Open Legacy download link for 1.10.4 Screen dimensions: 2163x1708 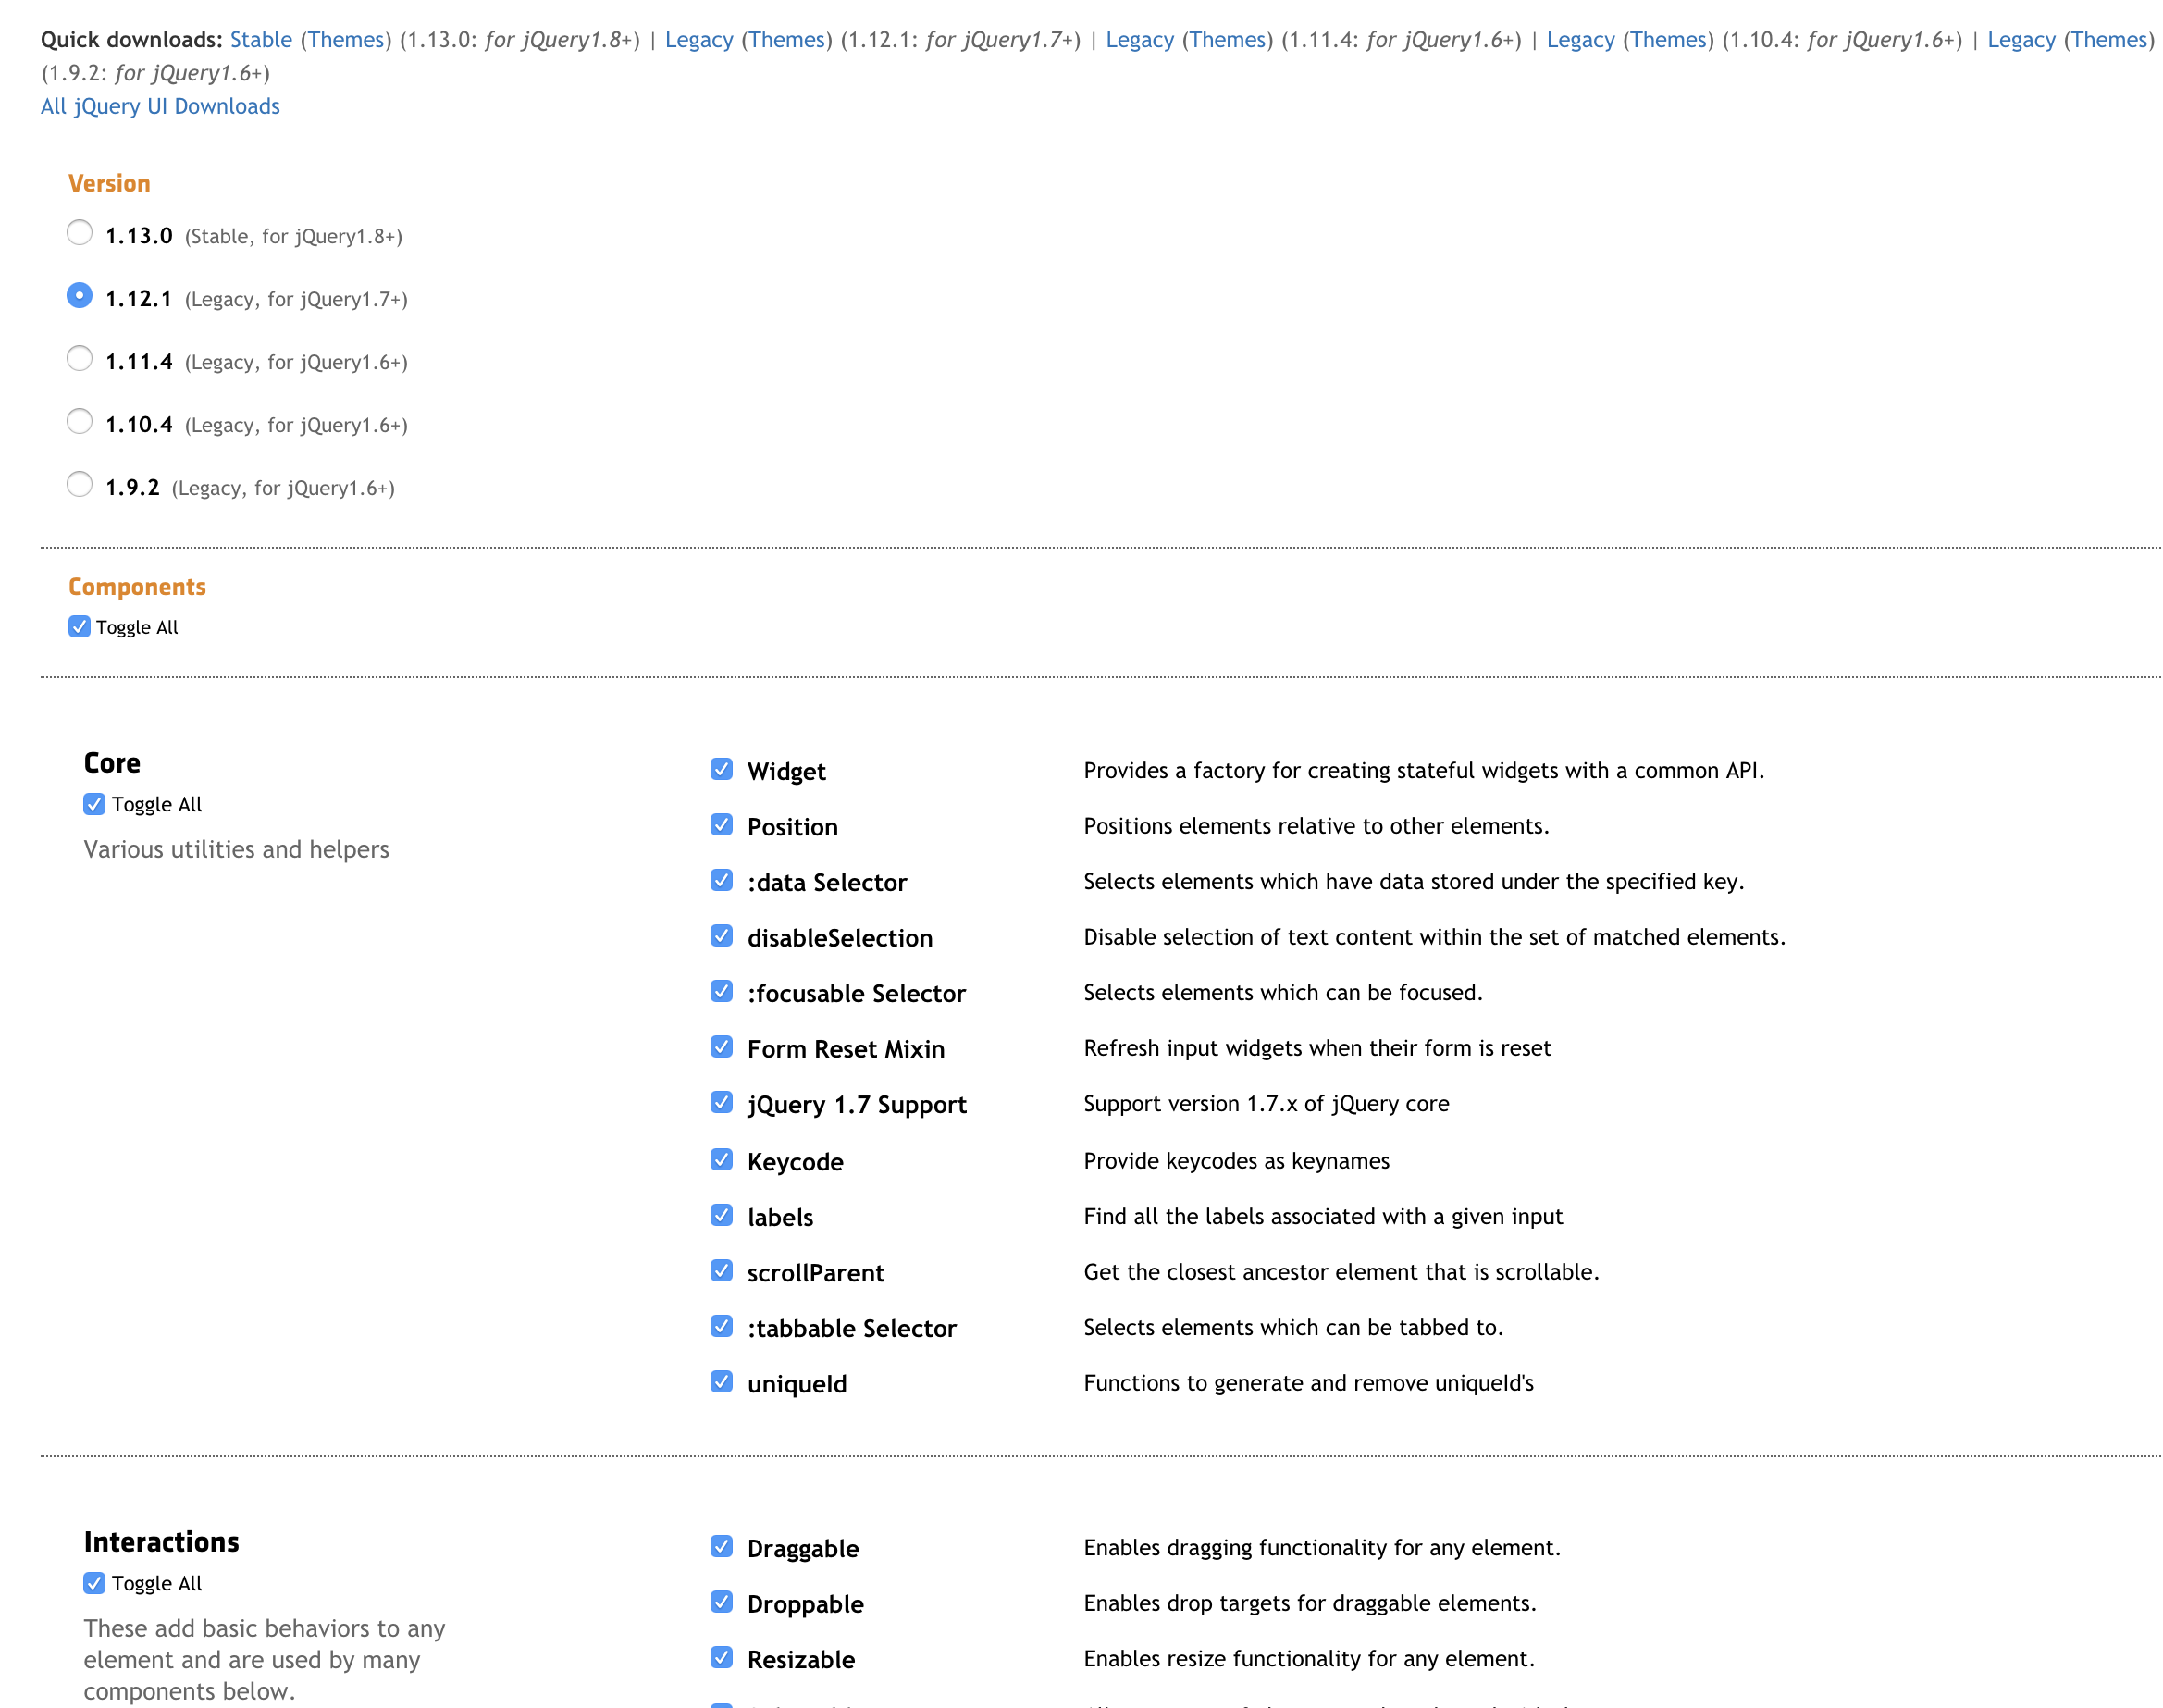(x=1581, y=40)
